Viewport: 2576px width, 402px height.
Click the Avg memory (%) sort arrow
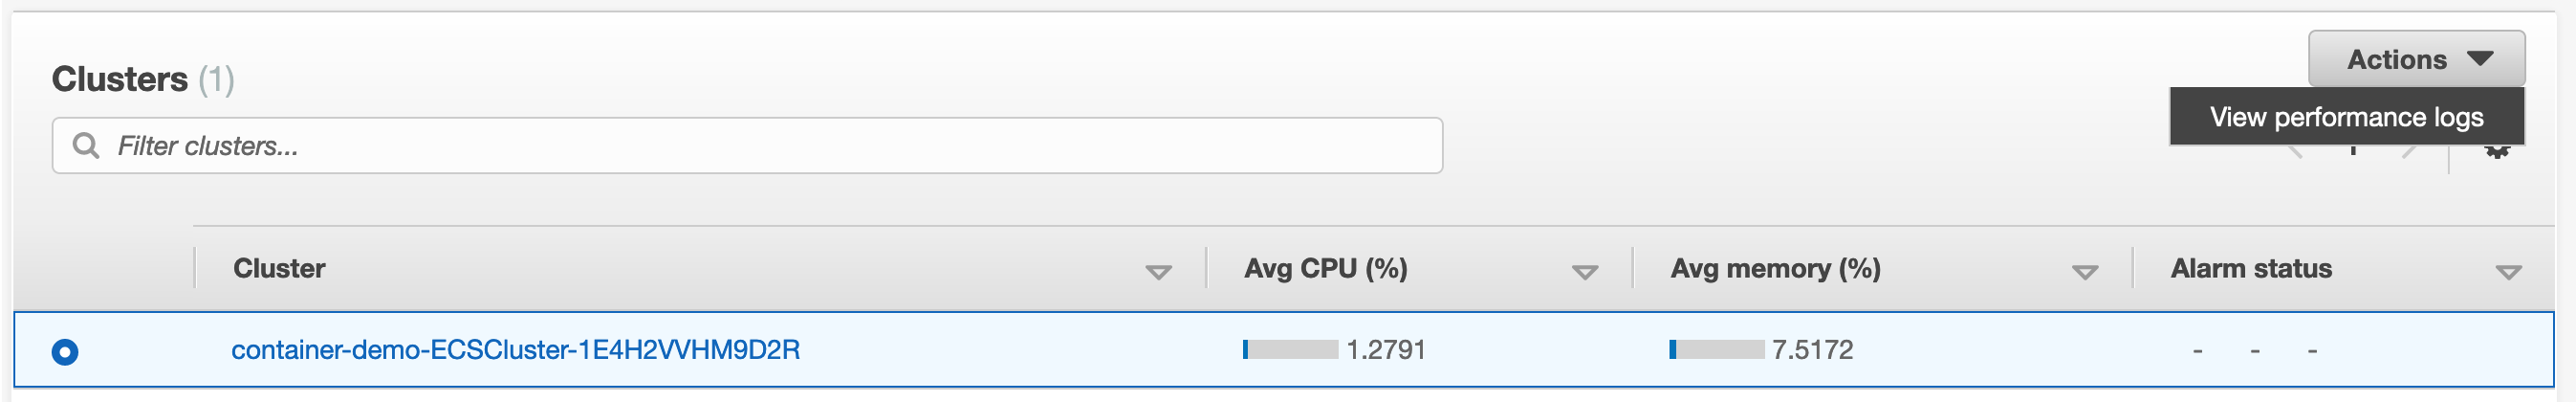point(2085,272)
